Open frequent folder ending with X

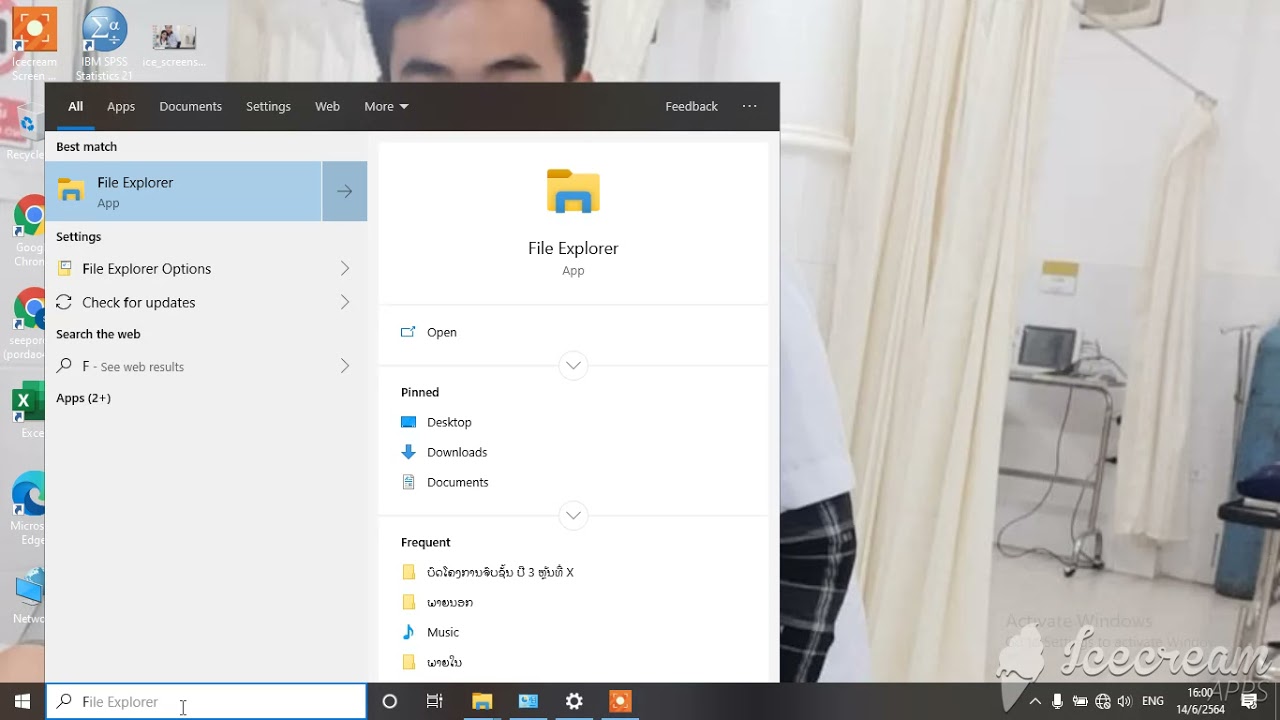500,572
